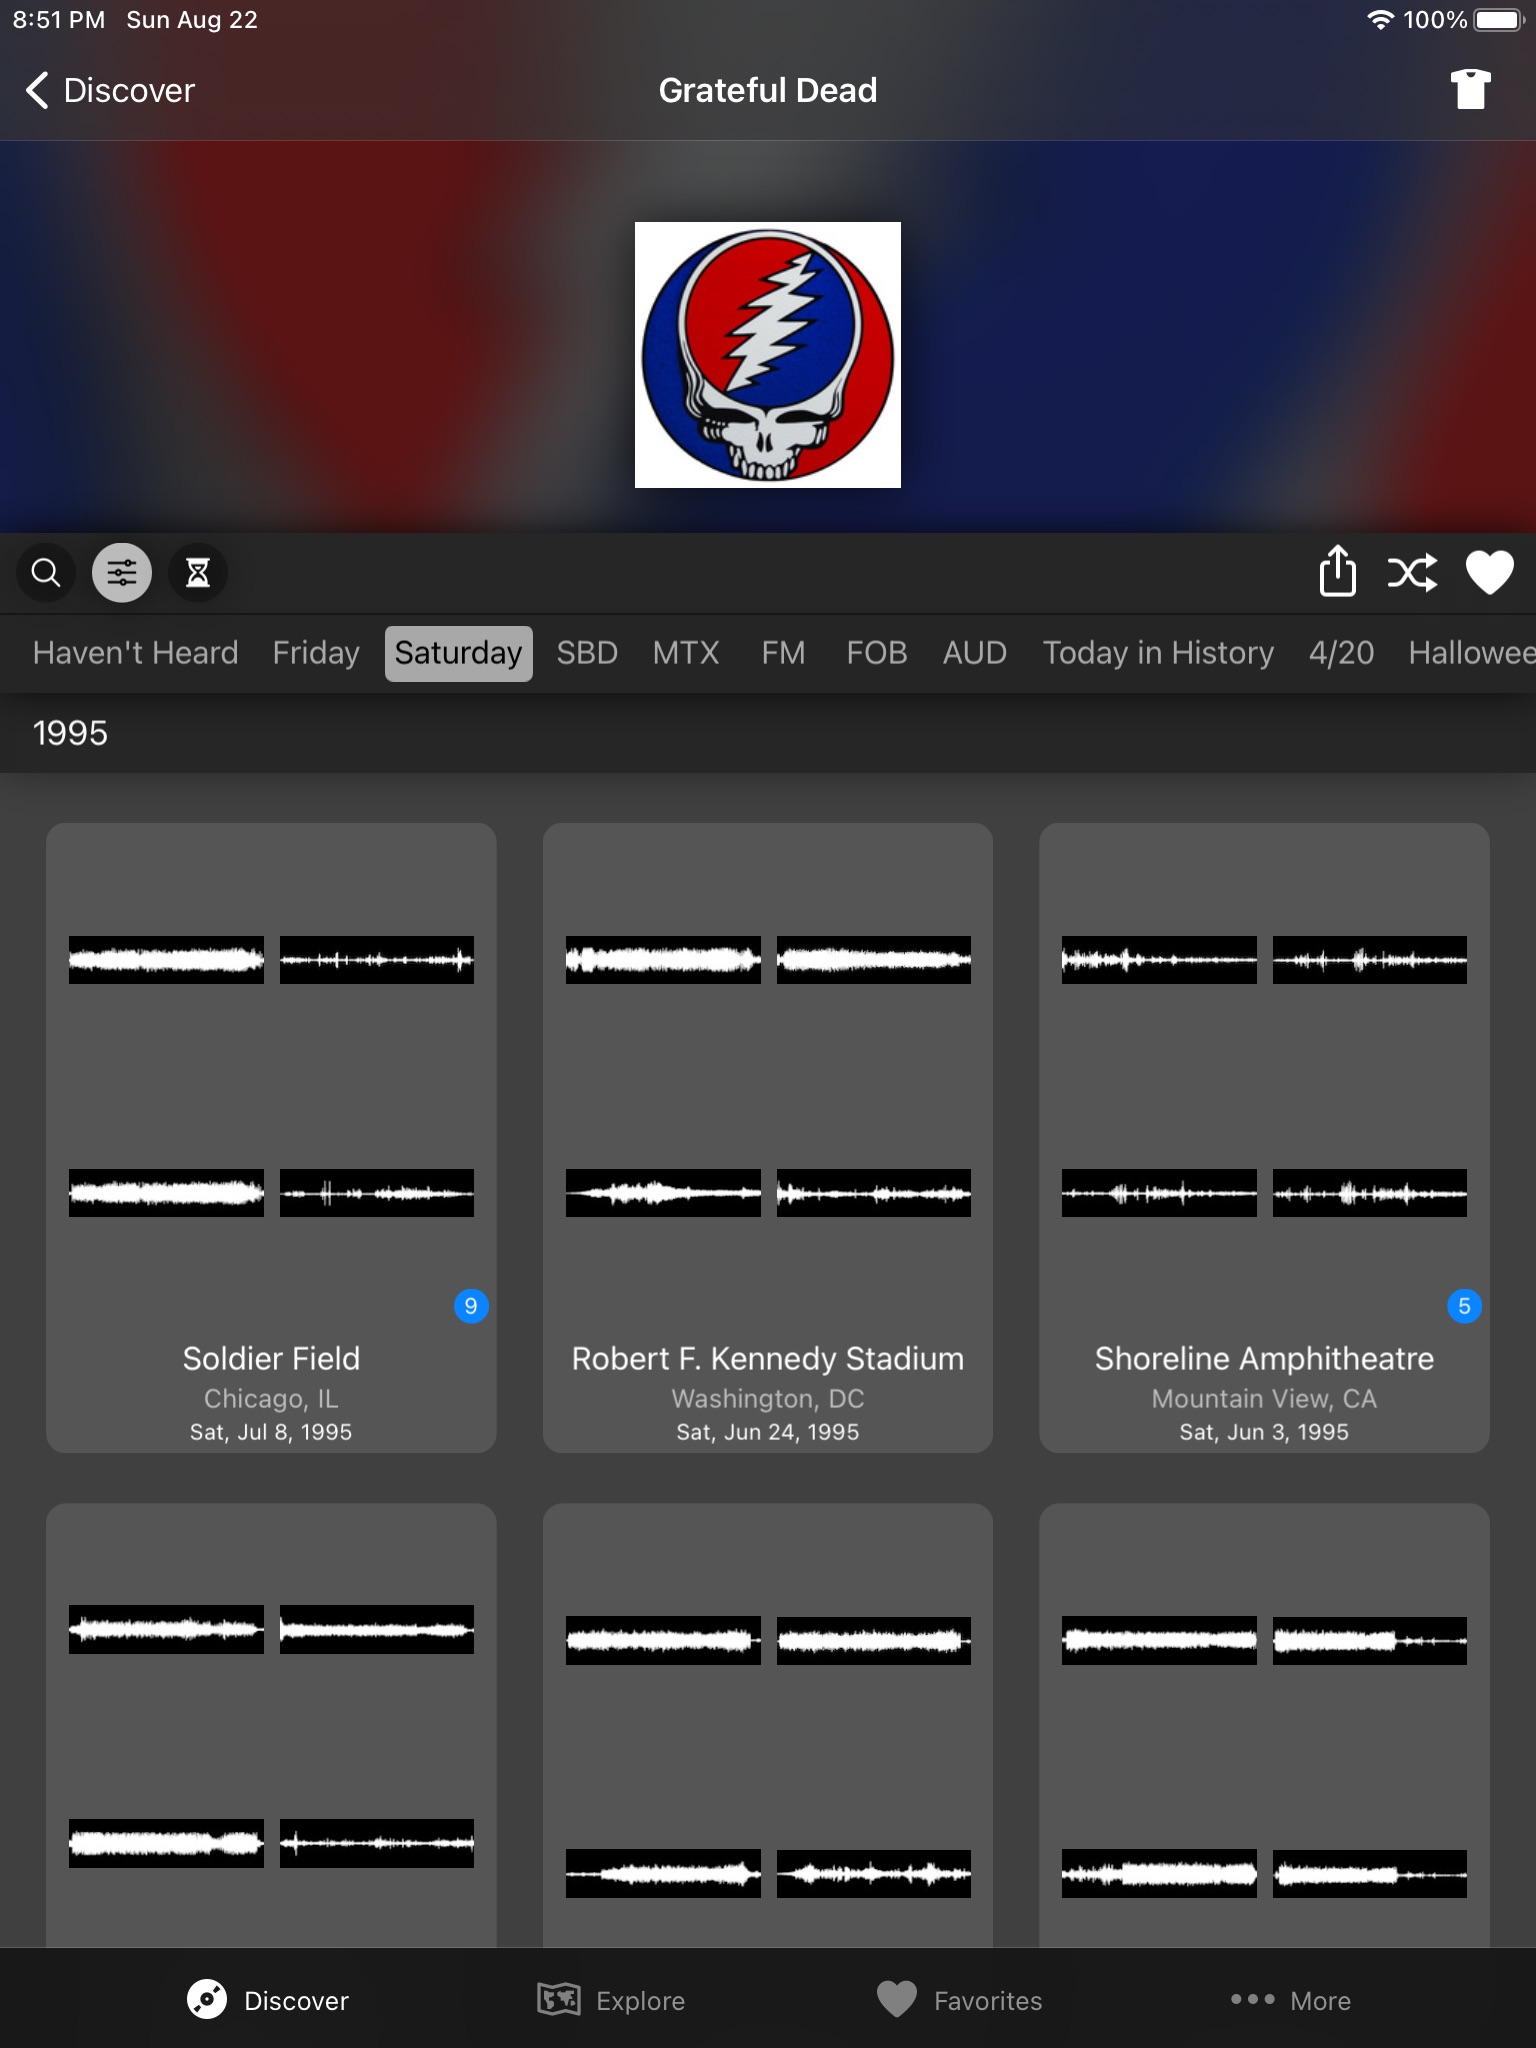Select the Friday filter

tap(316, 653)
